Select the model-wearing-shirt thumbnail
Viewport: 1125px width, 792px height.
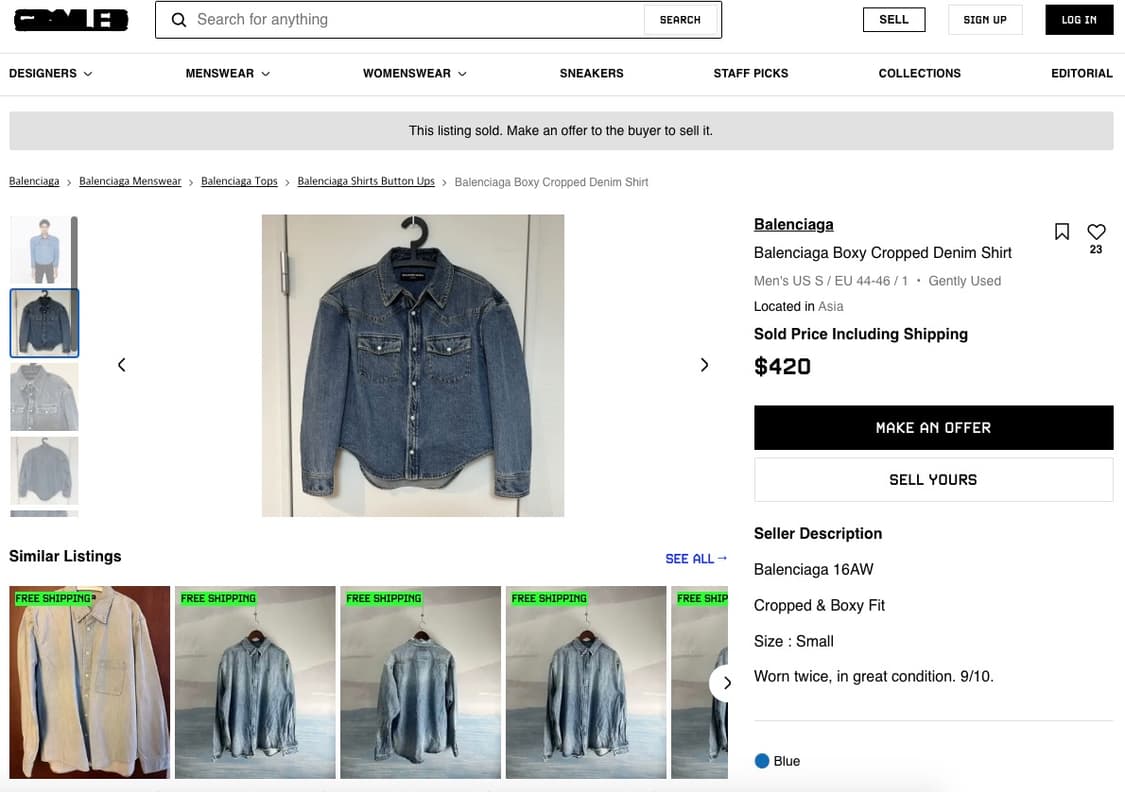point(44,250)
